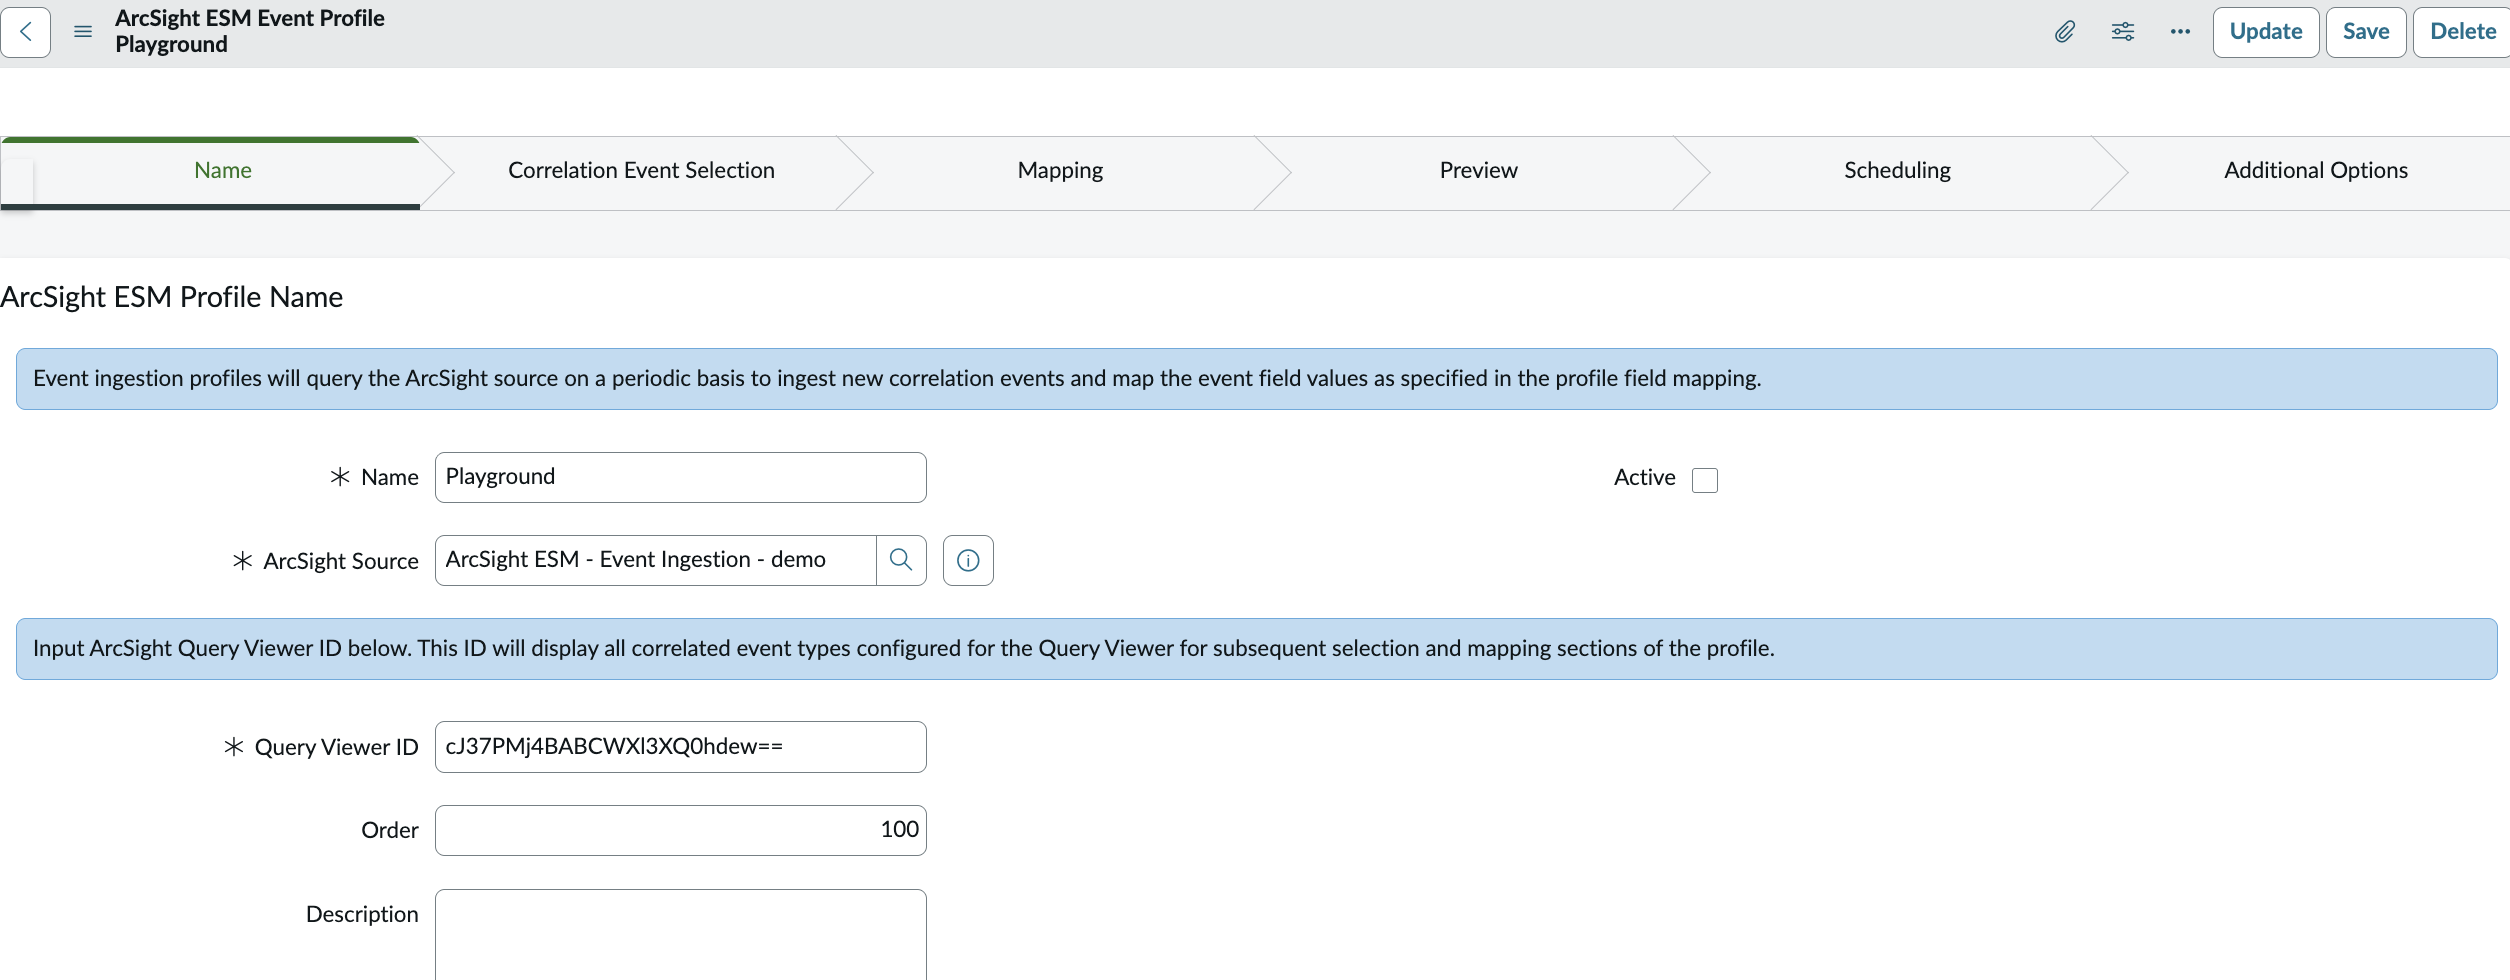Screen dimensions: 2510x980
Task: Click the Event ingestion profiles info banner
Action: (x=1256, y=379)
